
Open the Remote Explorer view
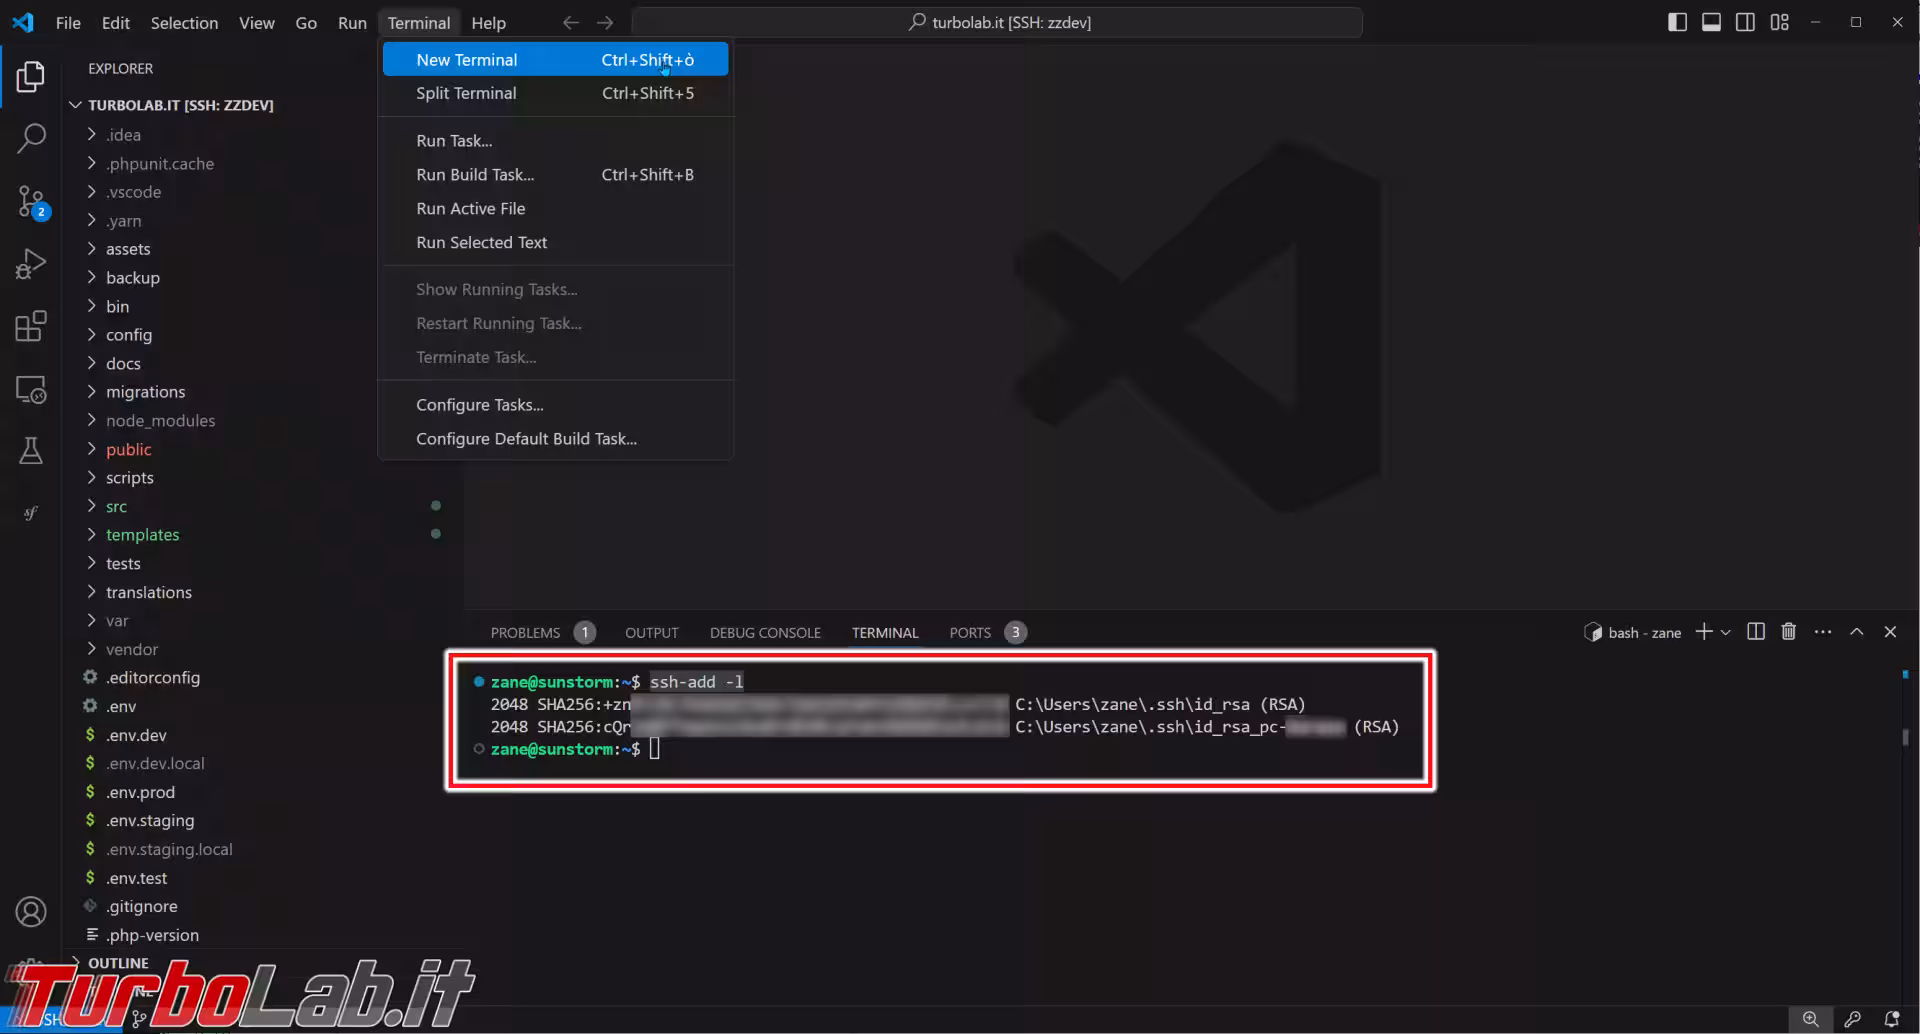31,389
